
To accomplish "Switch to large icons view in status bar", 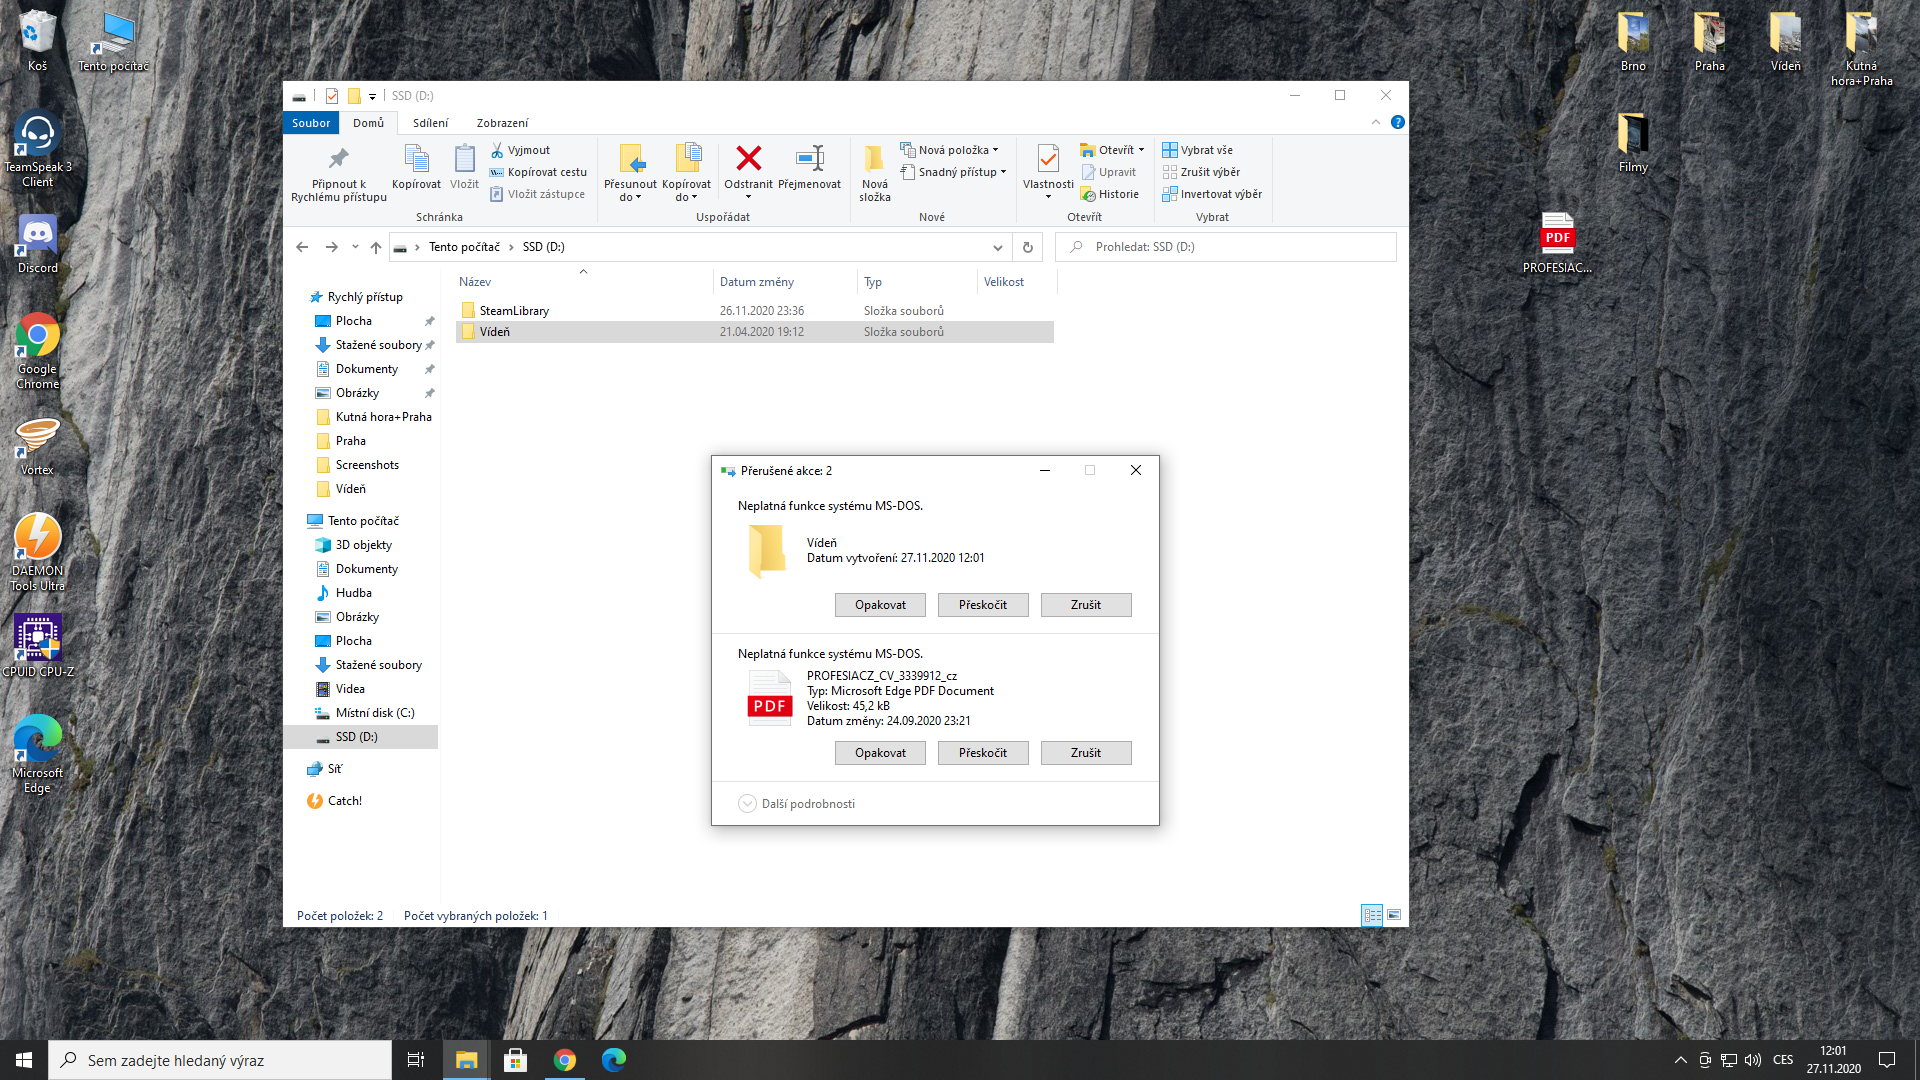I will (1394, 915).
